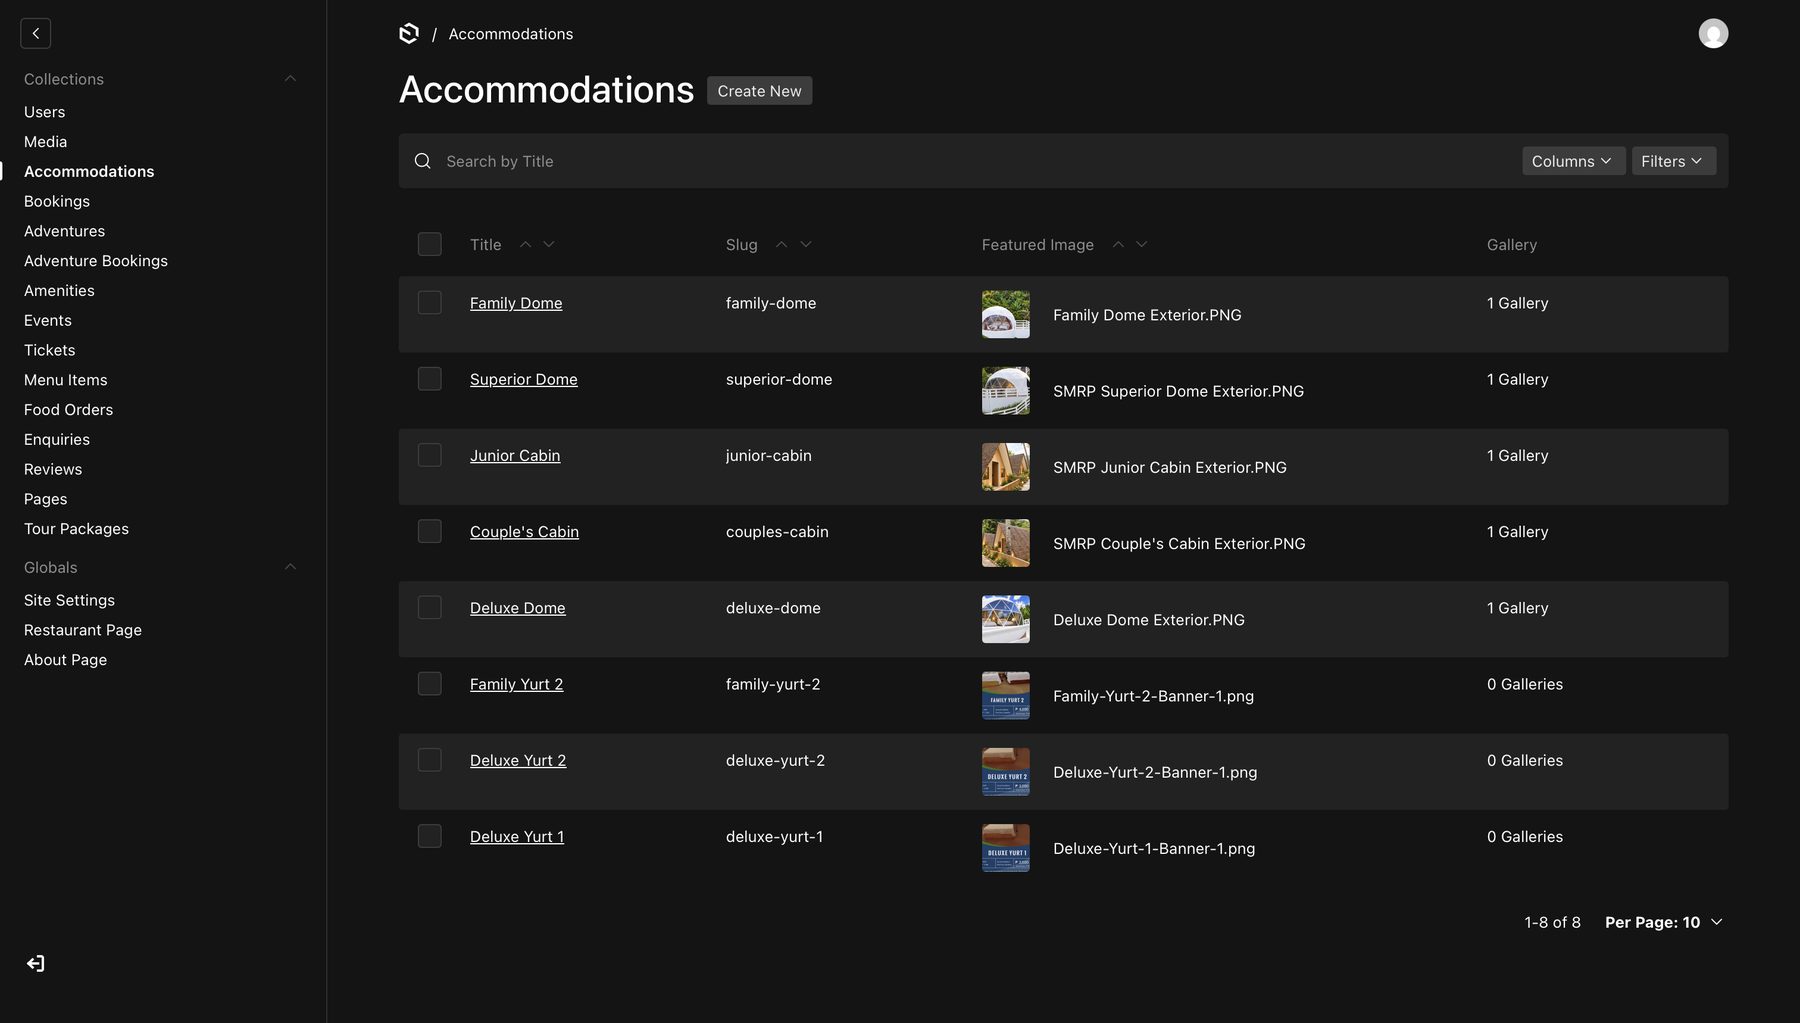
Task: Collapse the Globals sidebar group
Action: click(x=290, y=567)
